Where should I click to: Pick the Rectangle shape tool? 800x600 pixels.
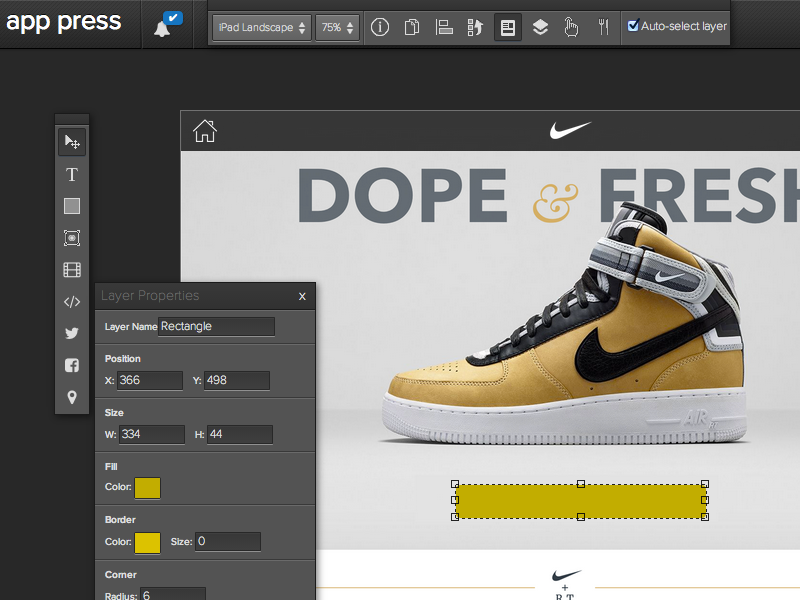(72, 207)
